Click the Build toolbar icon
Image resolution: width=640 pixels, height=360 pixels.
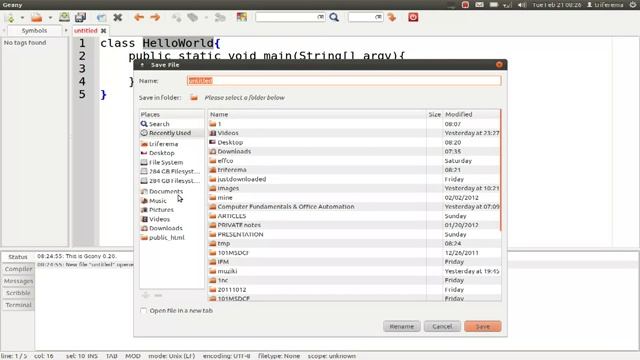tap(193, 18)
